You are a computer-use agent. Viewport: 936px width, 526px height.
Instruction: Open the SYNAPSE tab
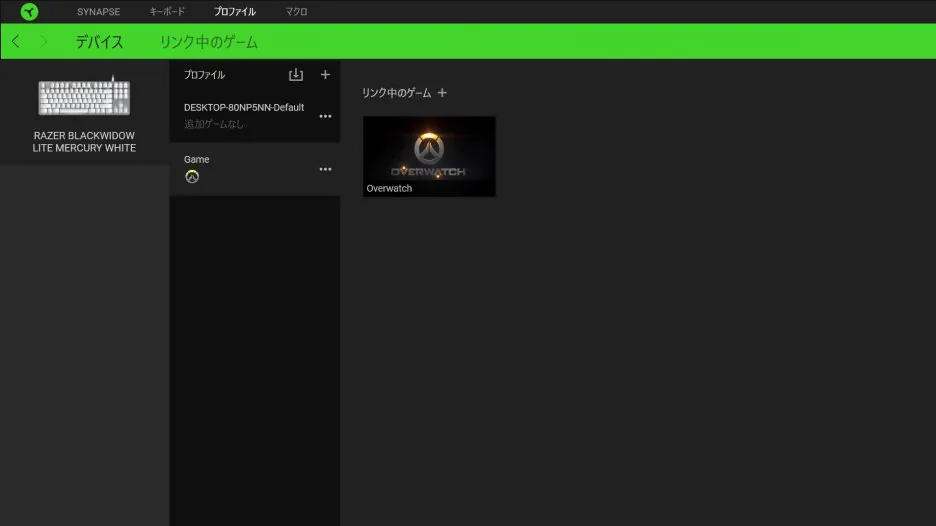[98, 11]
